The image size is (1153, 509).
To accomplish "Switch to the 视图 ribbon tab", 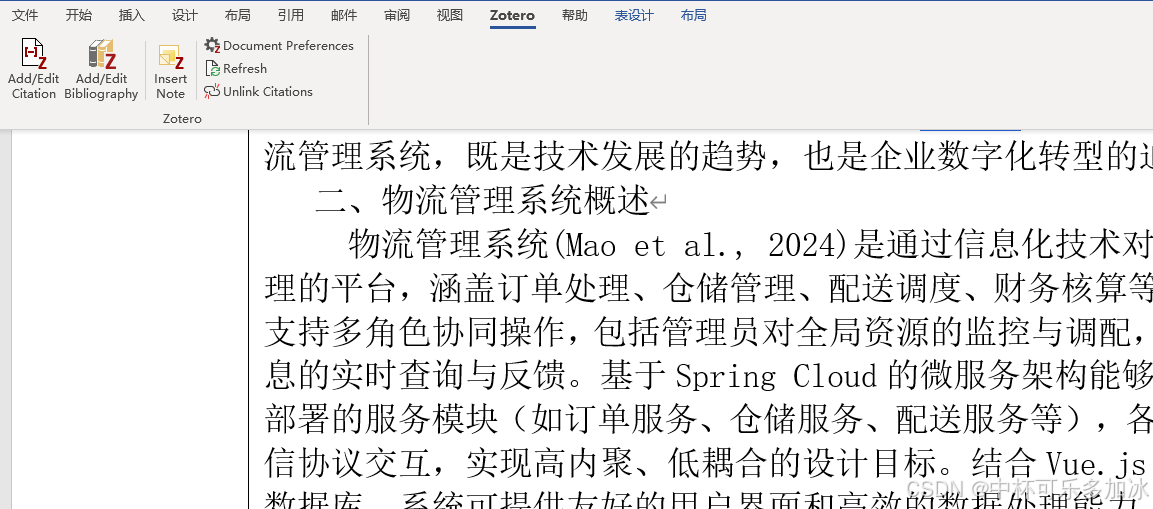I will tap(449, 15).
